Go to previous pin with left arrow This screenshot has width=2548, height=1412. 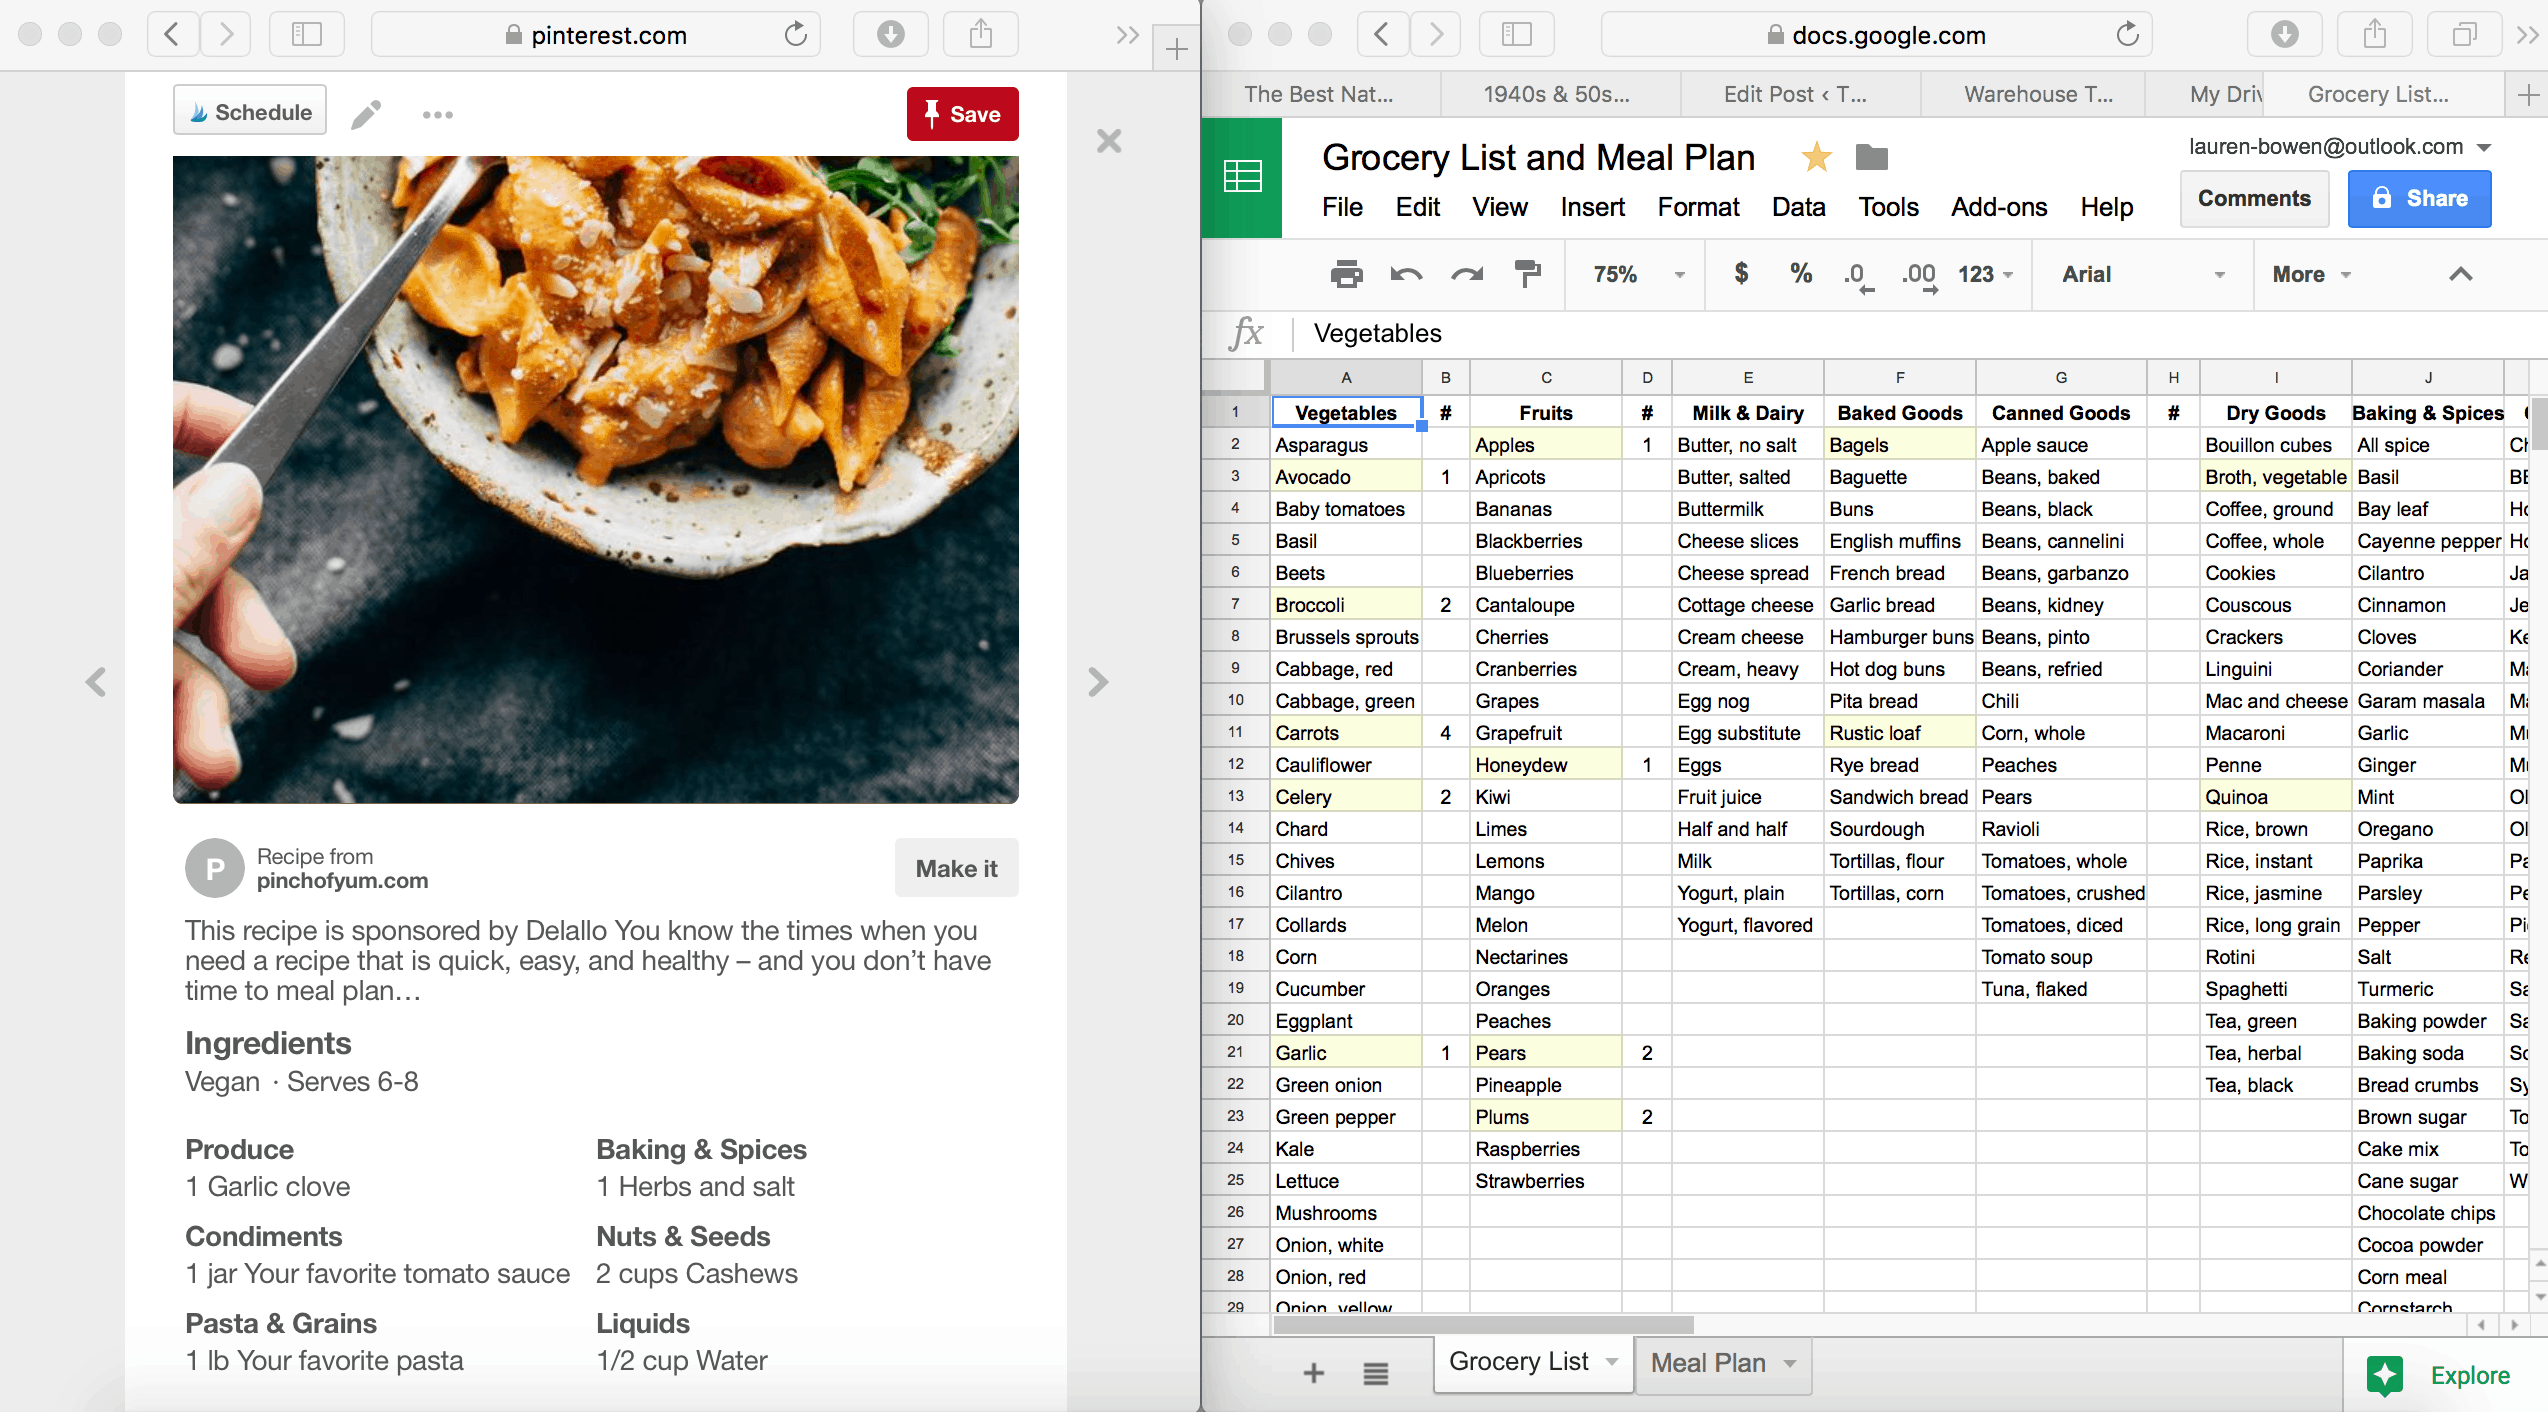tap(96, 682)
